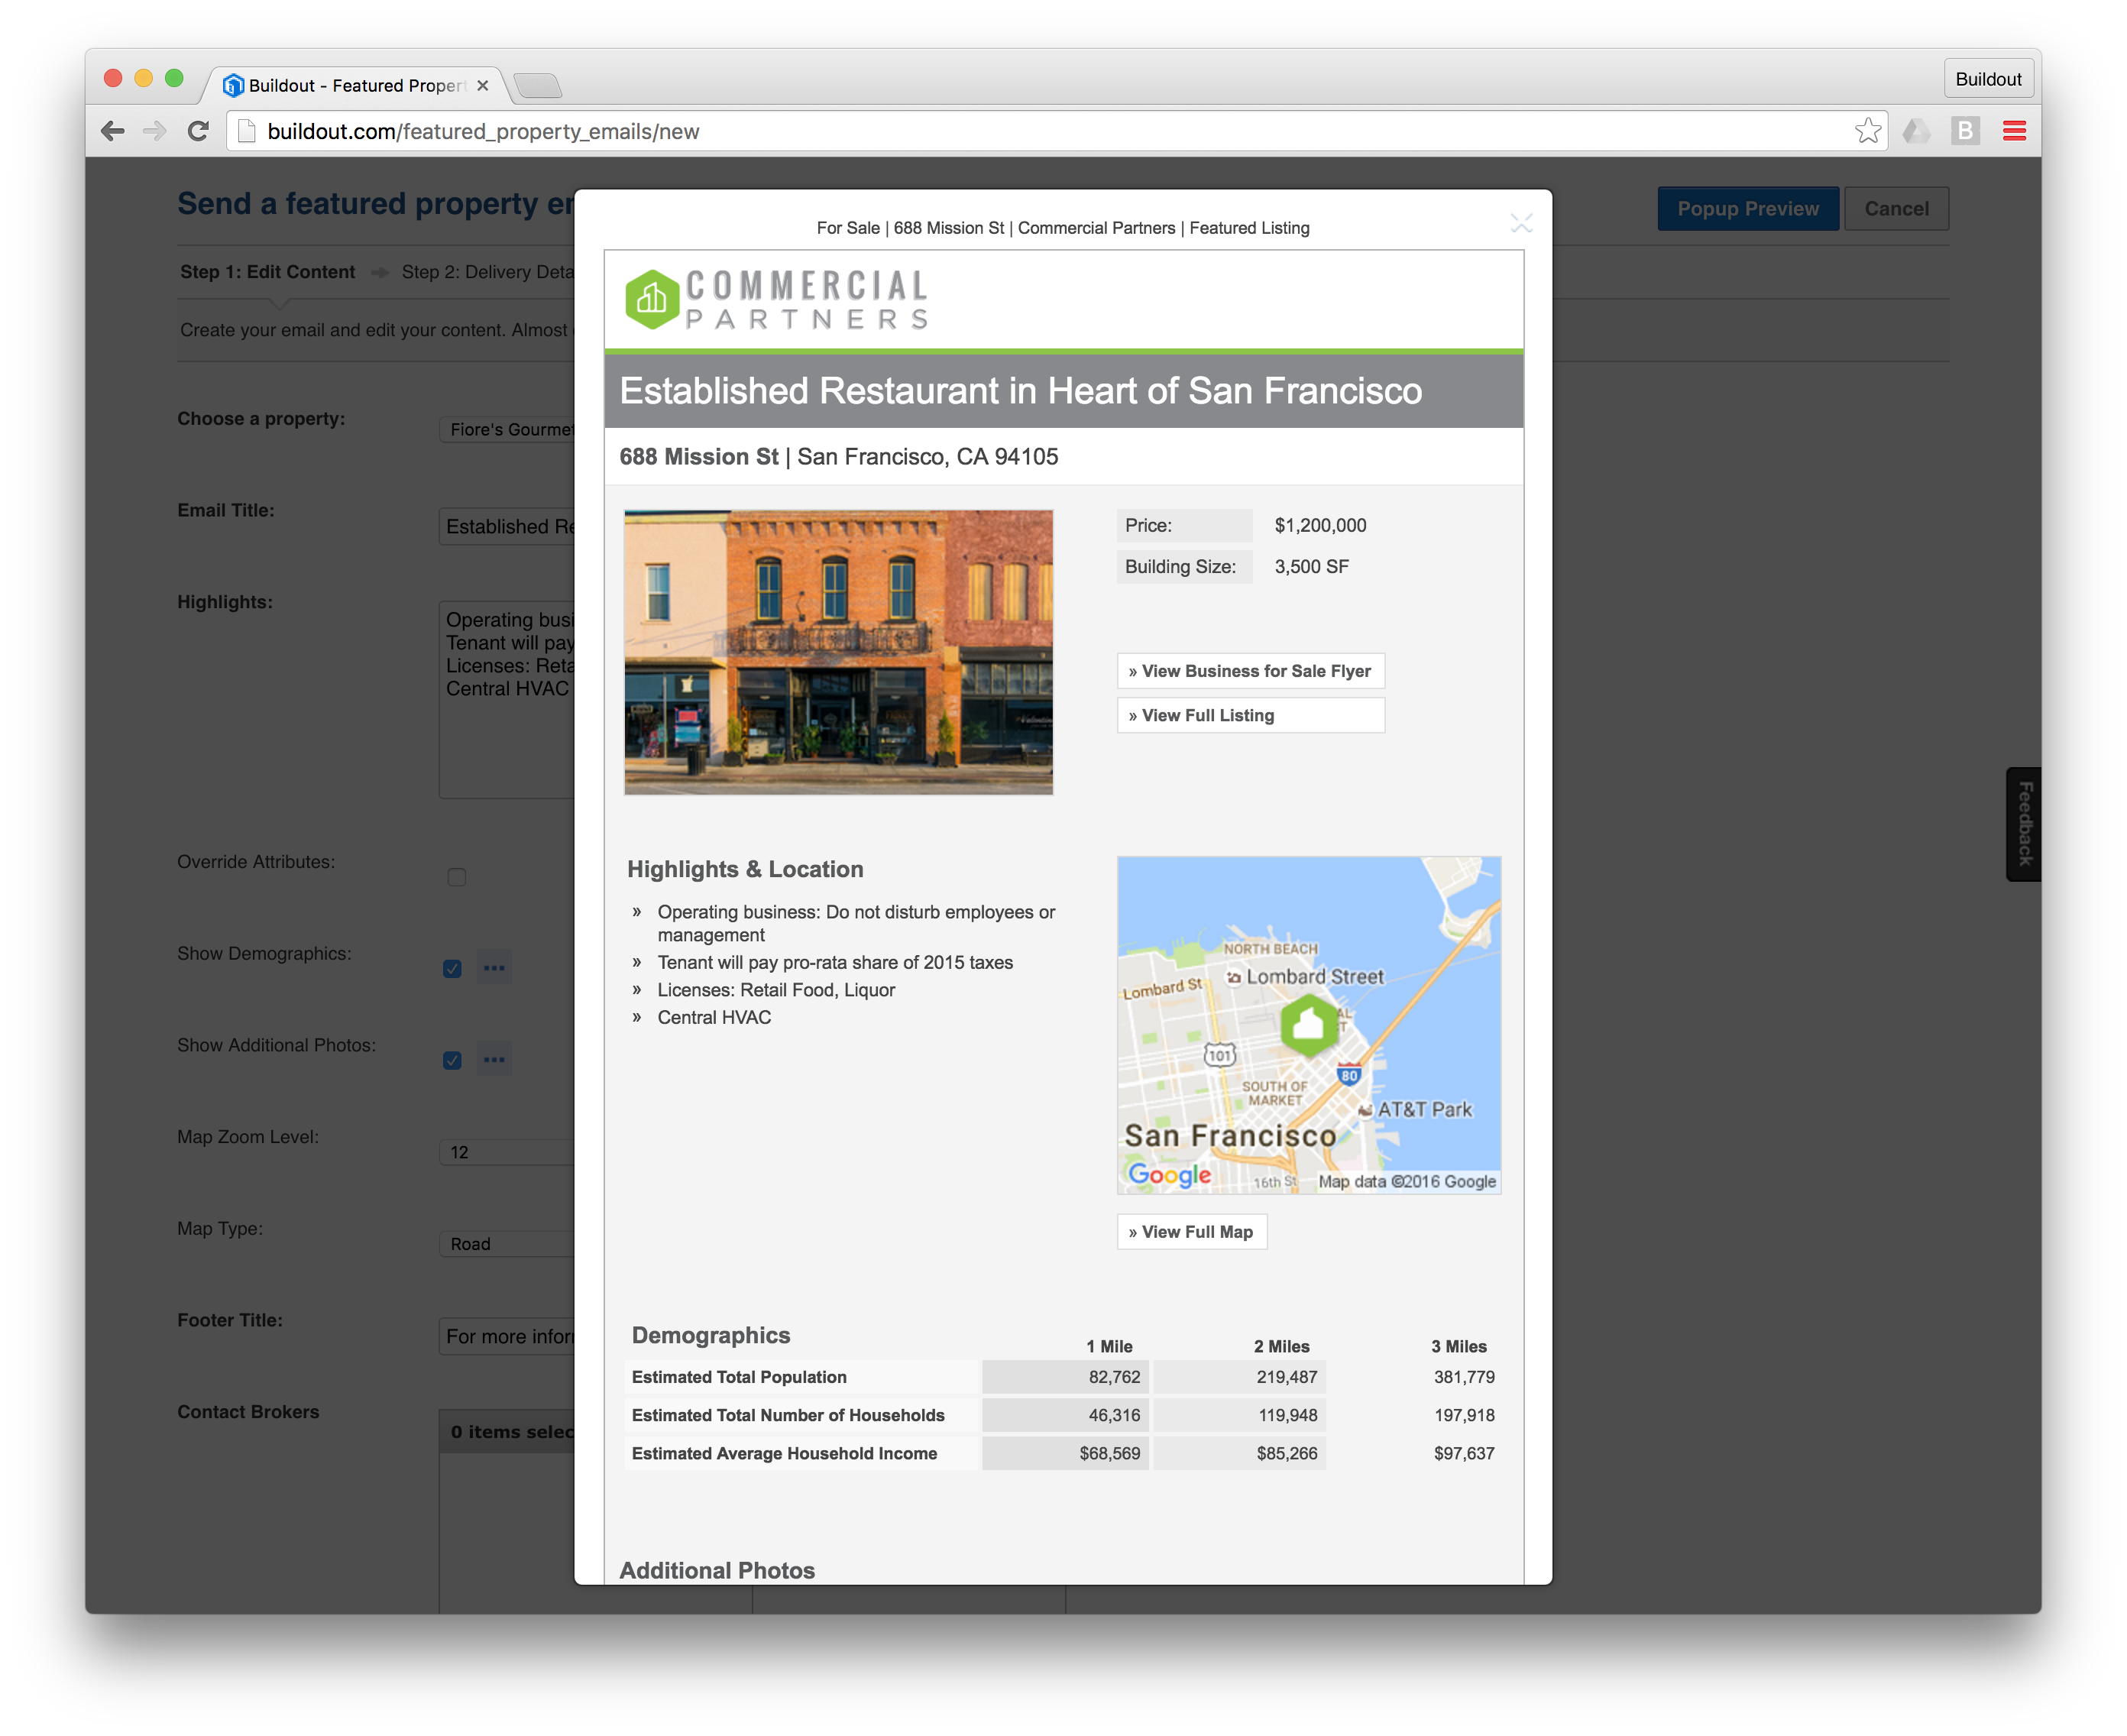2127x1736 pixels.
Task: Go to Step 1: Edit Content
Action: 267,272
